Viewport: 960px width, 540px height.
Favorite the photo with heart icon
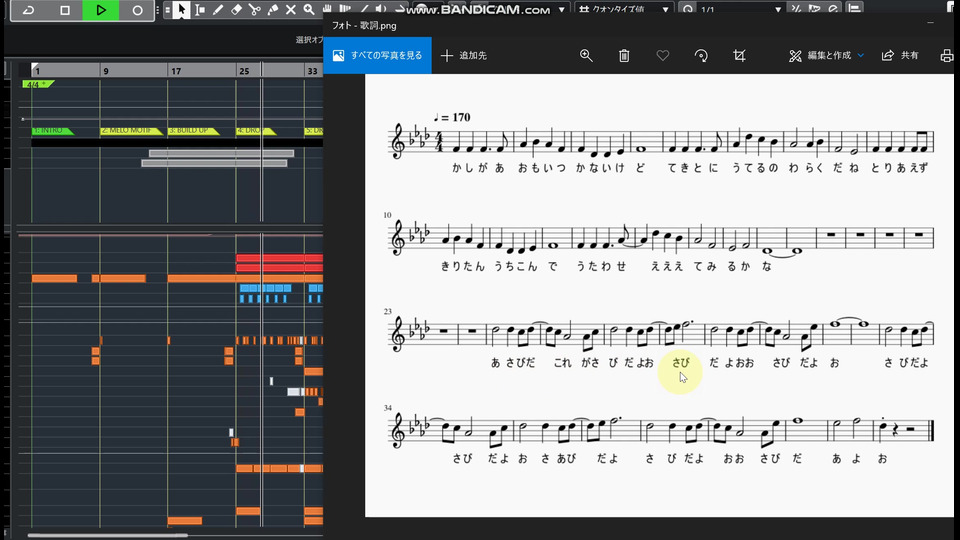coord(662,56)
